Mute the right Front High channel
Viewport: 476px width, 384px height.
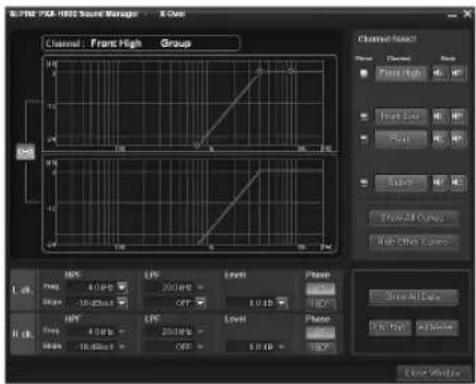coord(458,73)
